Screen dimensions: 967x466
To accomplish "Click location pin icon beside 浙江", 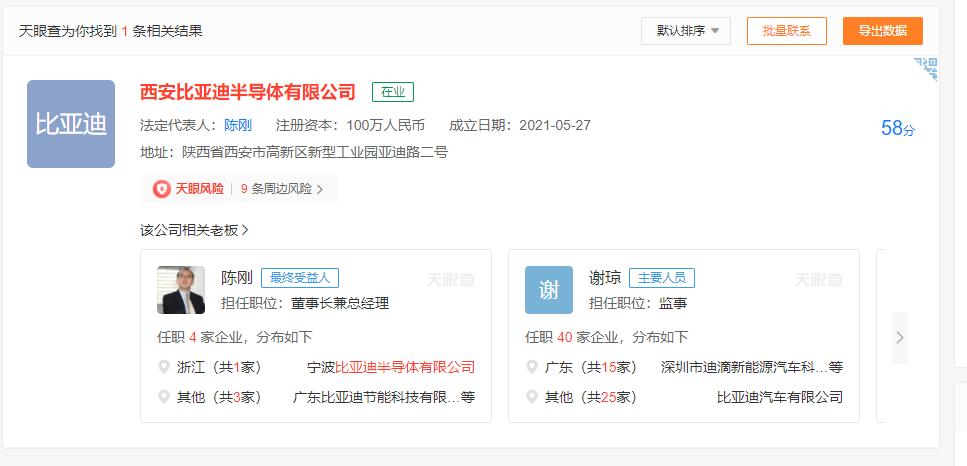I will [163, 367].
